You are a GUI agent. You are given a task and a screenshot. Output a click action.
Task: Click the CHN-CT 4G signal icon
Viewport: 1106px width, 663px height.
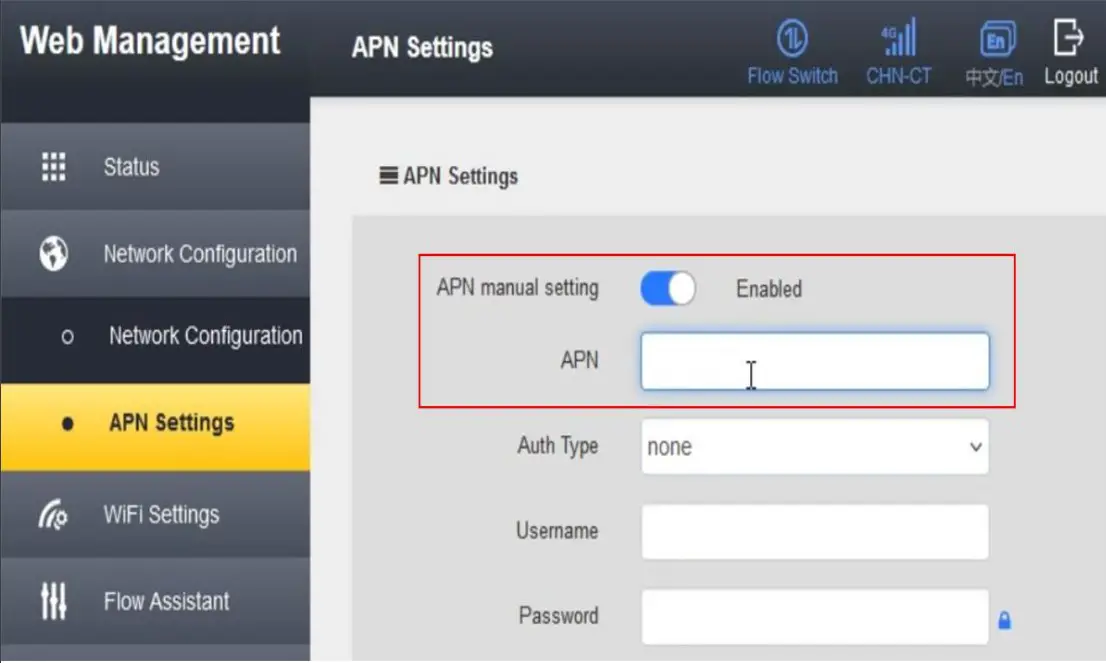tap(899, 37)
